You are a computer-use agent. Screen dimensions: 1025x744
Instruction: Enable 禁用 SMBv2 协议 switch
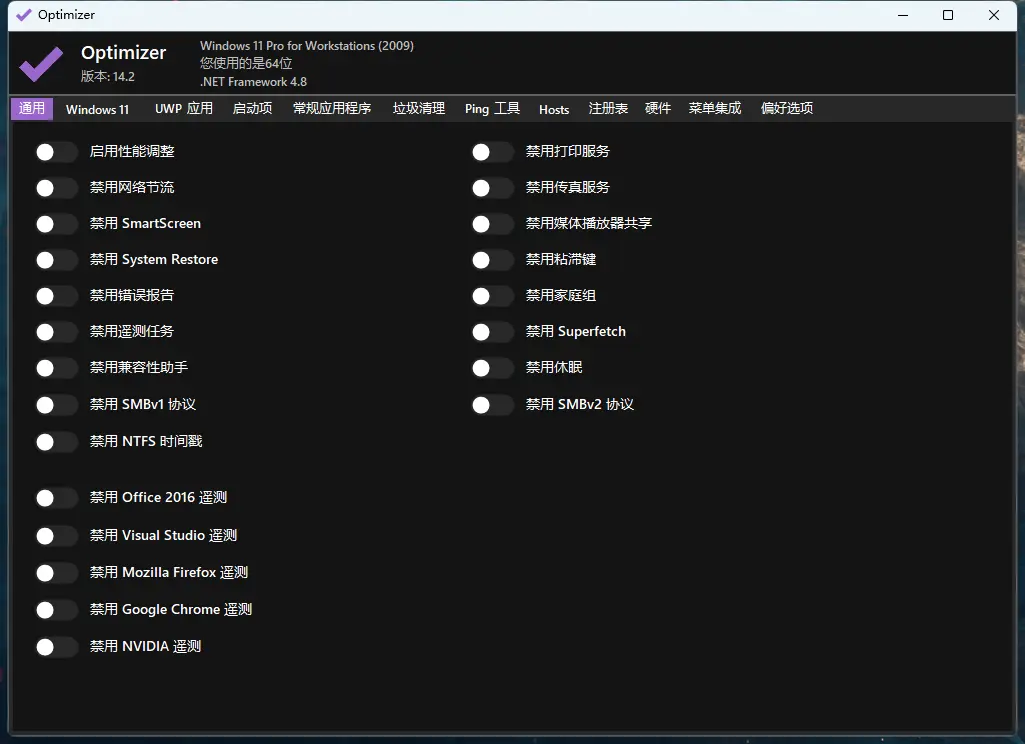coord(493,405)
